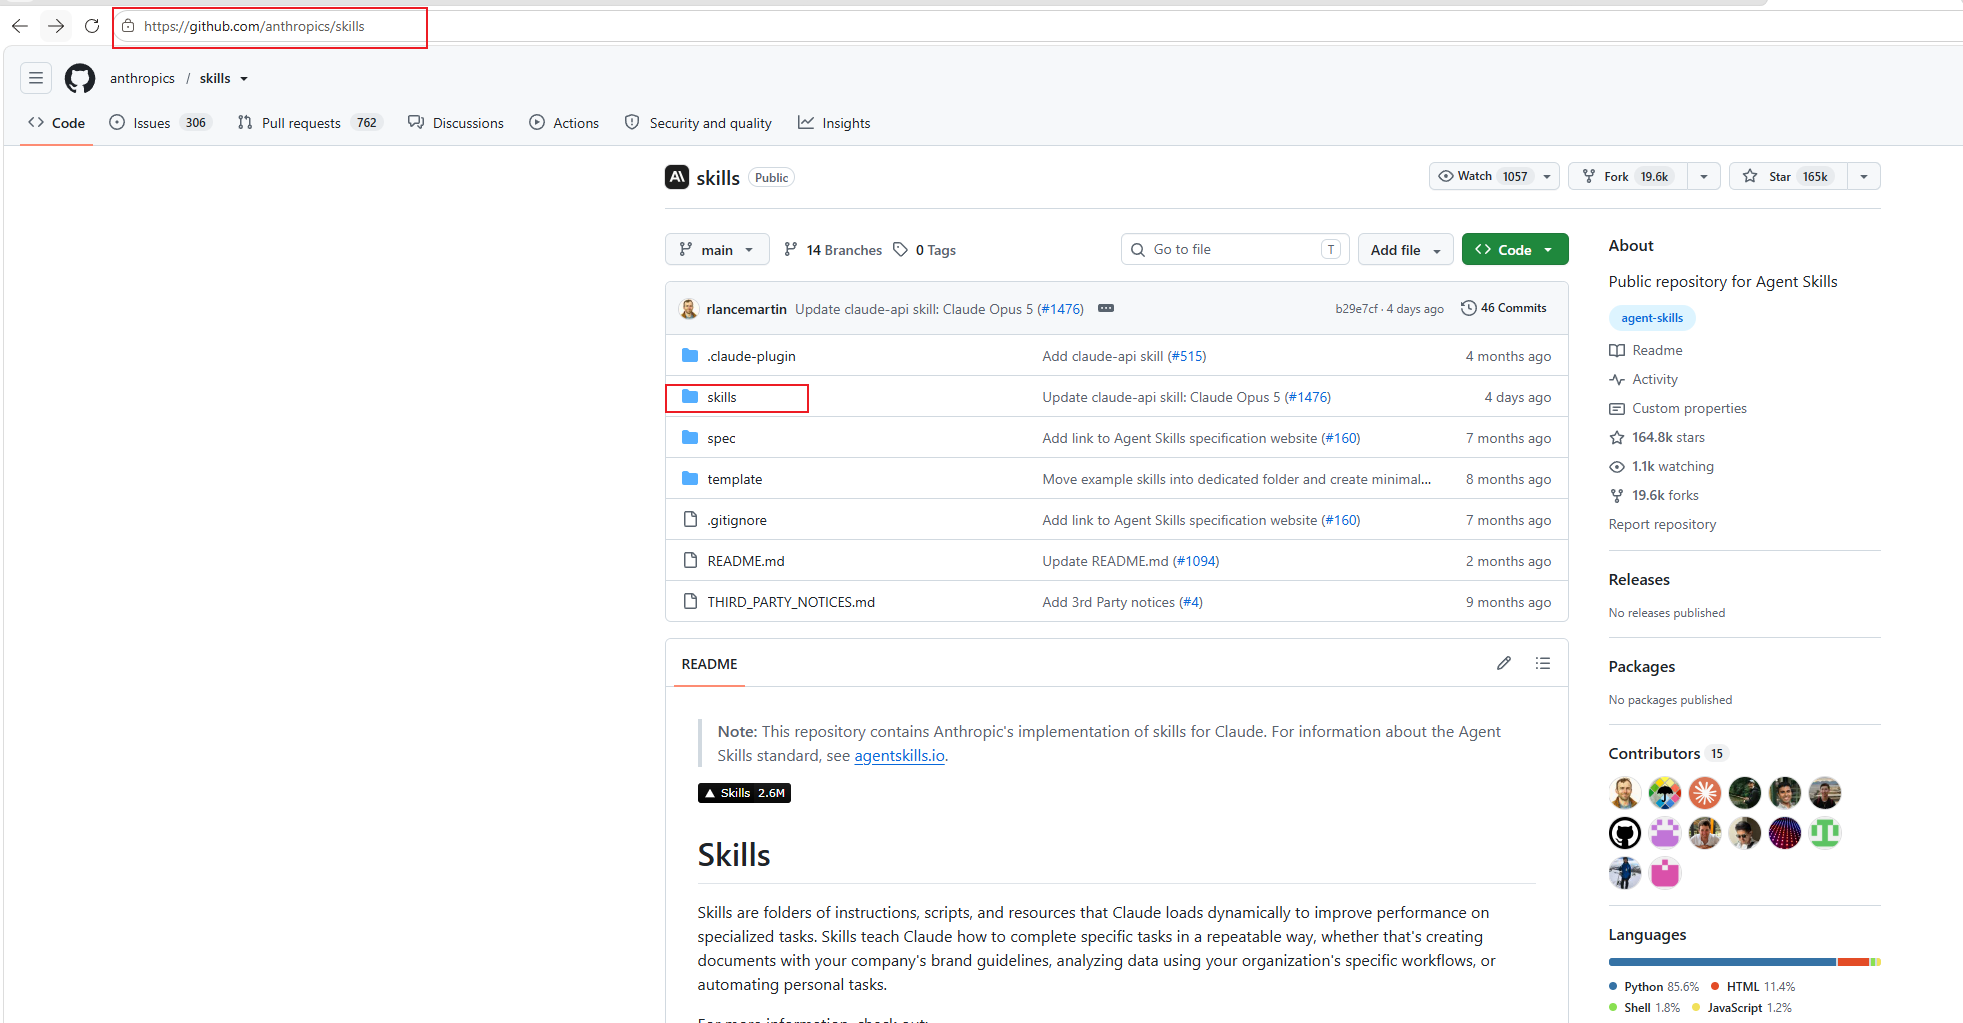1963x1023 pixels.
Task: Click the Anthropic avatar beside skills title
Action: point(677,177)
